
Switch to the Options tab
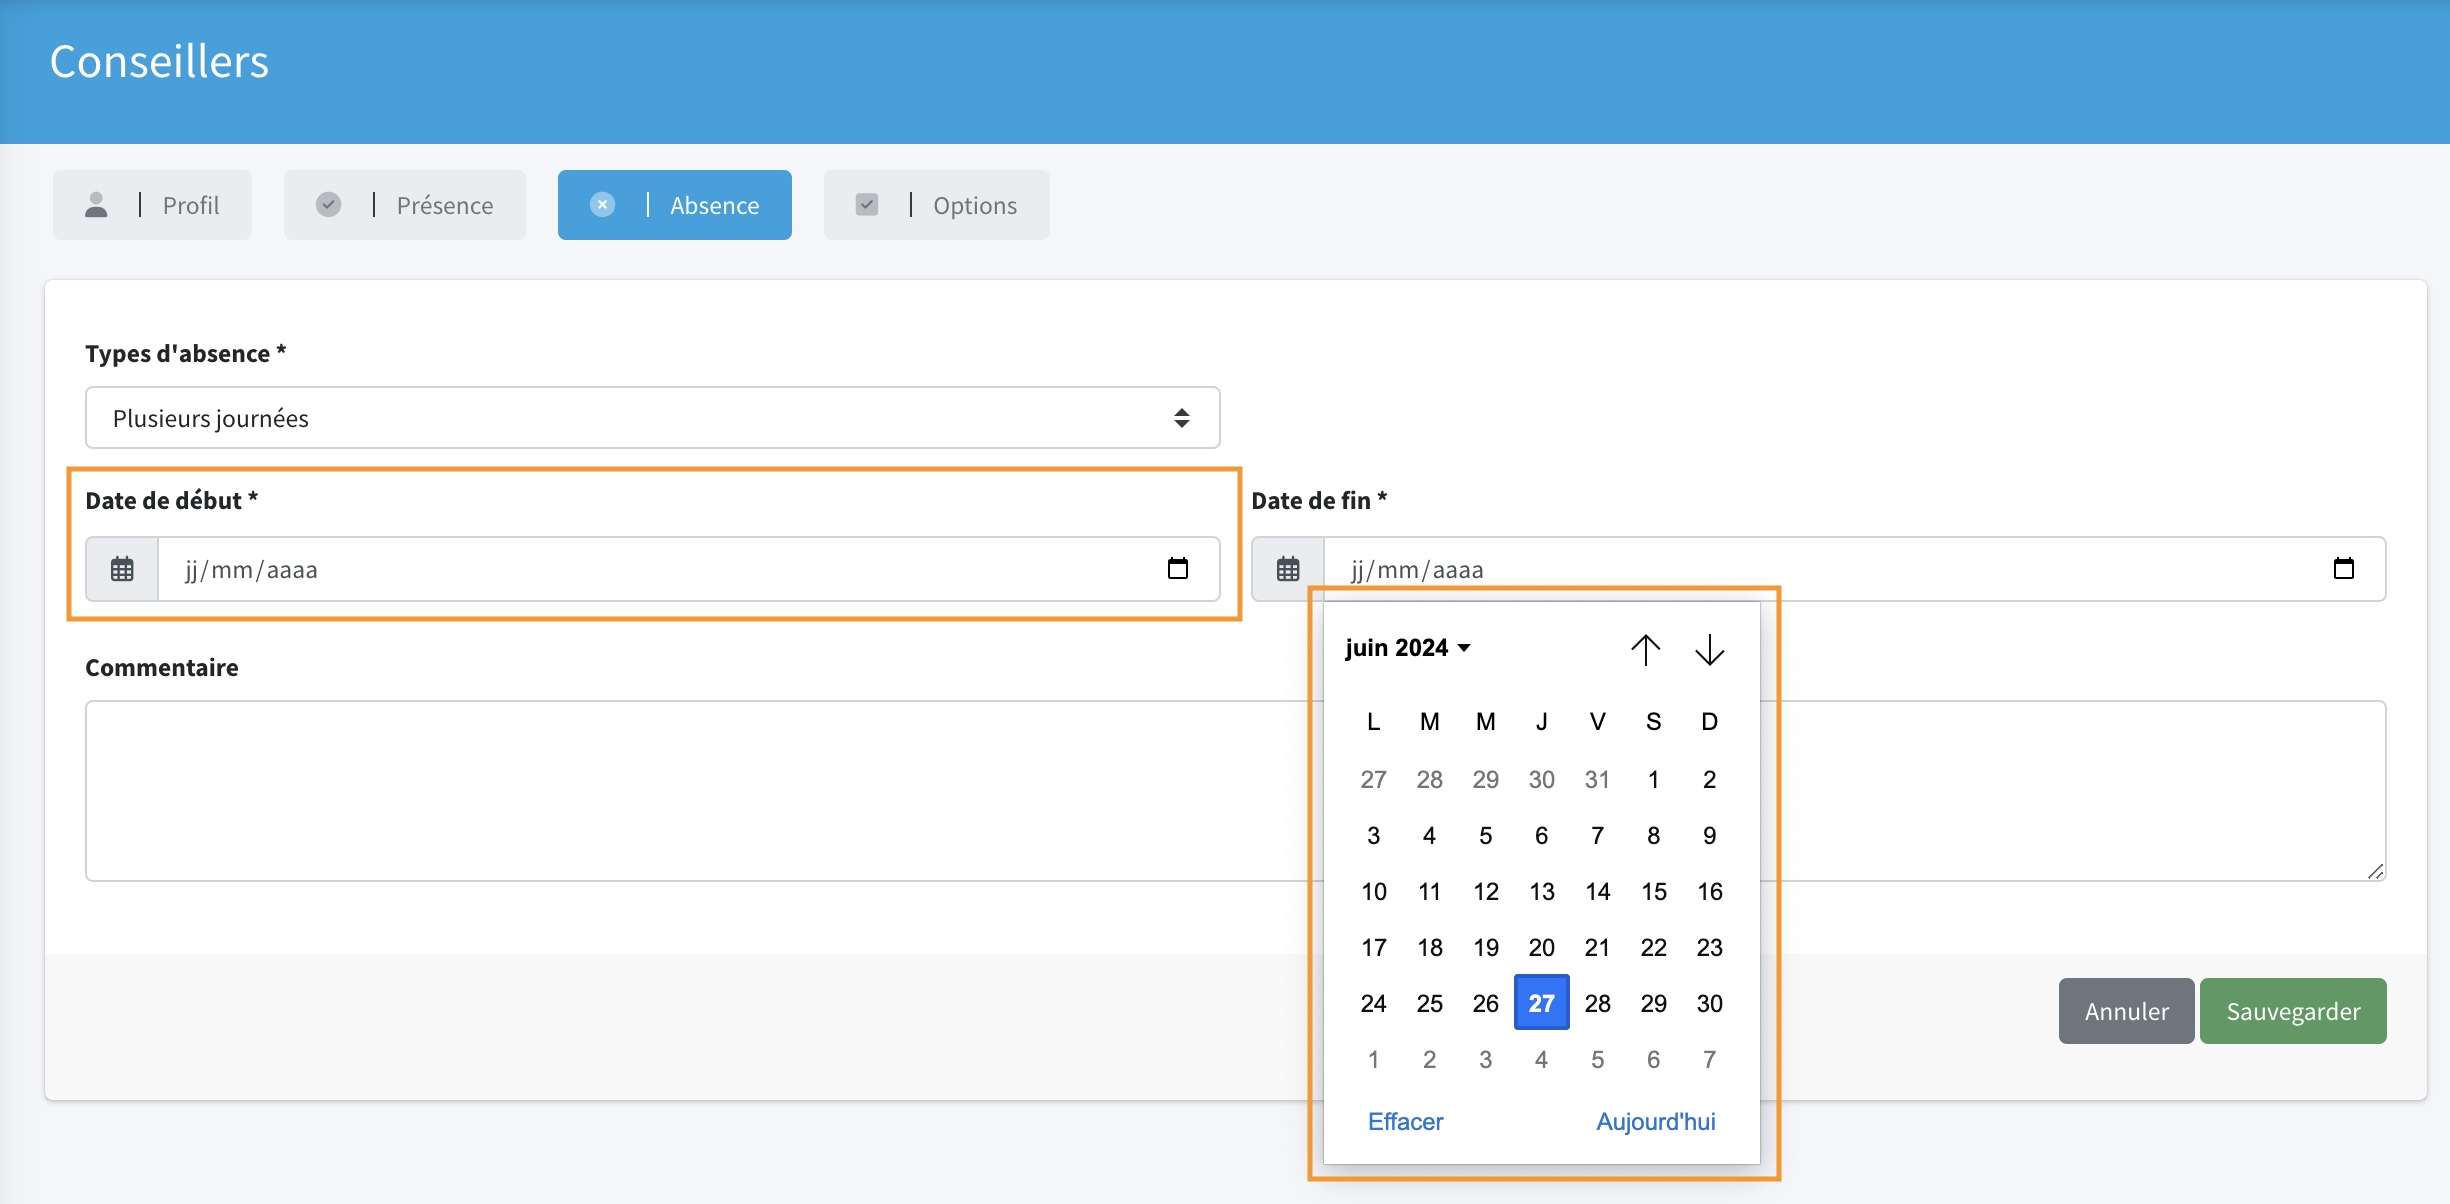(936, 205)
